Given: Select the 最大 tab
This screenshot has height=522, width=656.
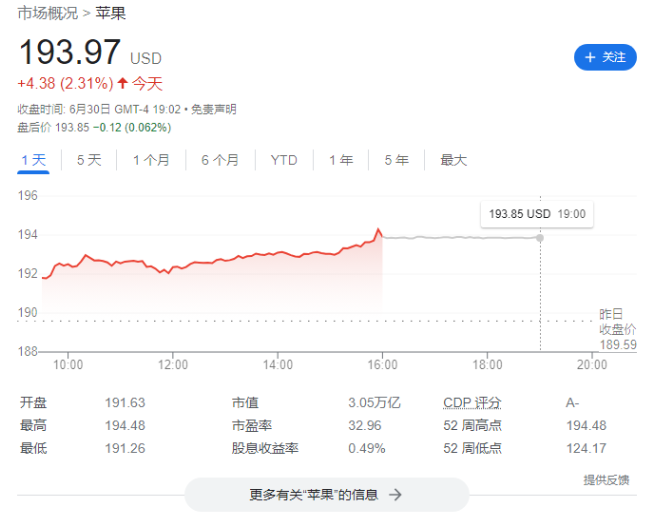Looking at the screenshot, I should tap(454, 160).
